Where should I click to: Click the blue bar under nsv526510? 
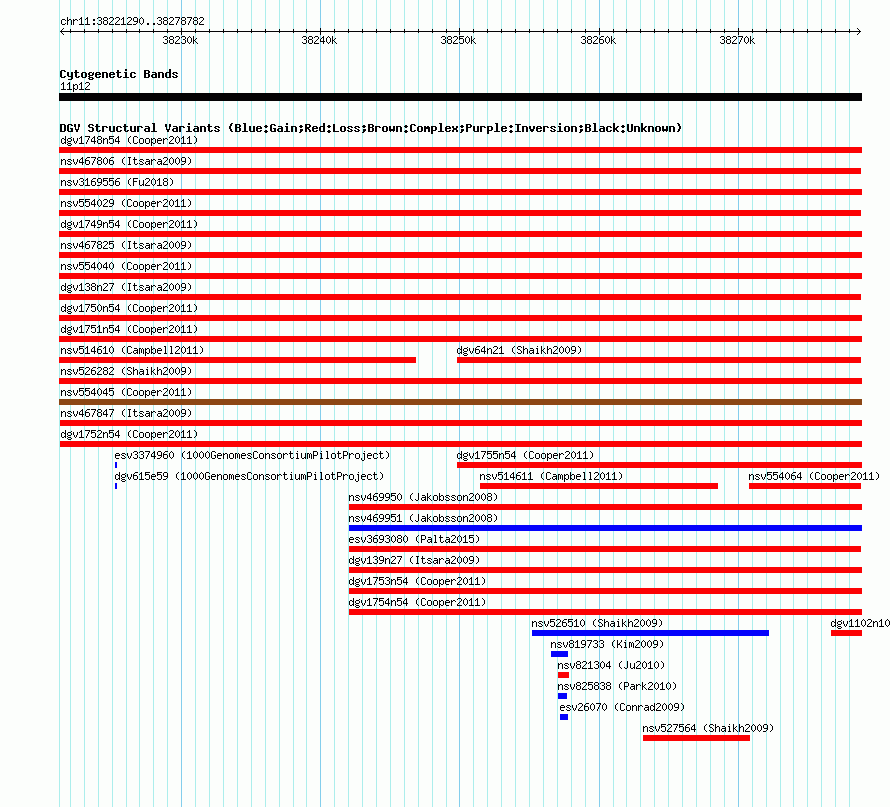pyautogui.click(x=650, y=633)
